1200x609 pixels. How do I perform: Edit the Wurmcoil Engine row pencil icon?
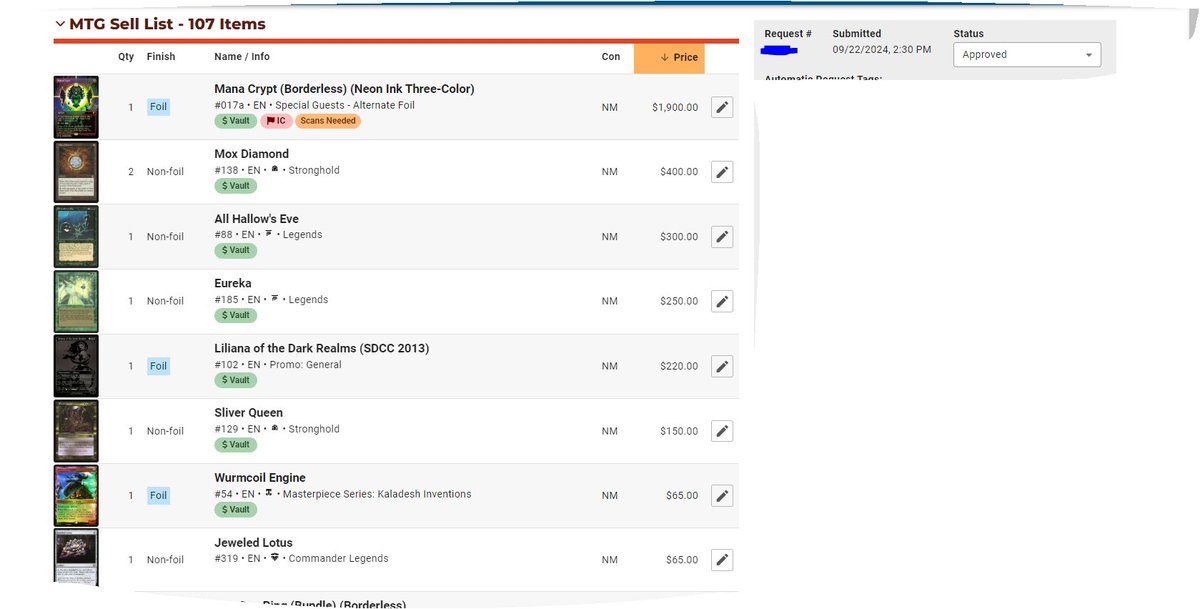pyautogui.click(x=722, y=495)
